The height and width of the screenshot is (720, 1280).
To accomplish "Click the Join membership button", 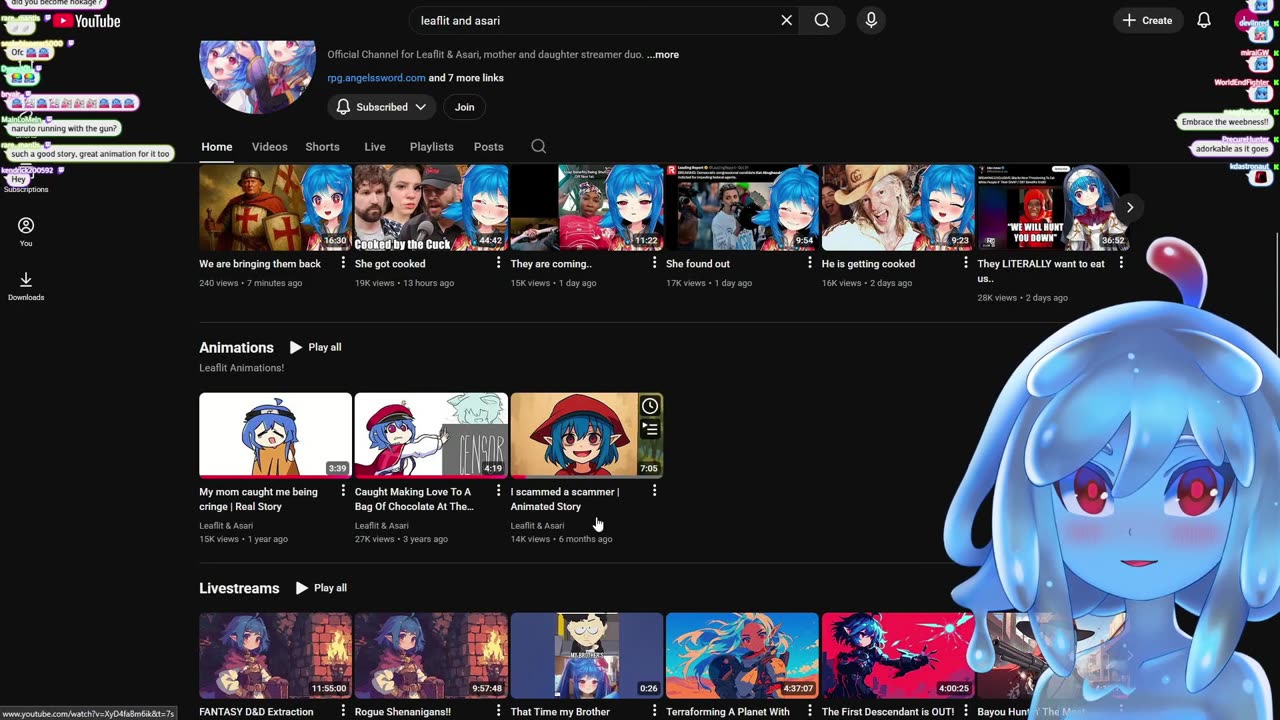I will 464,107.
